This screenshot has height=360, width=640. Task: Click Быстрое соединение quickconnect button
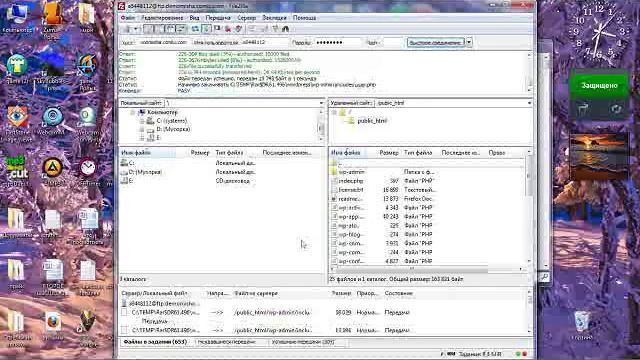pyautogui.click(x=436, y=42)
